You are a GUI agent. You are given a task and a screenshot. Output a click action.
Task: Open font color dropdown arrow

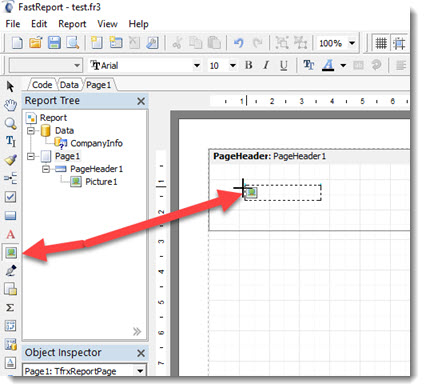point(343,65)
